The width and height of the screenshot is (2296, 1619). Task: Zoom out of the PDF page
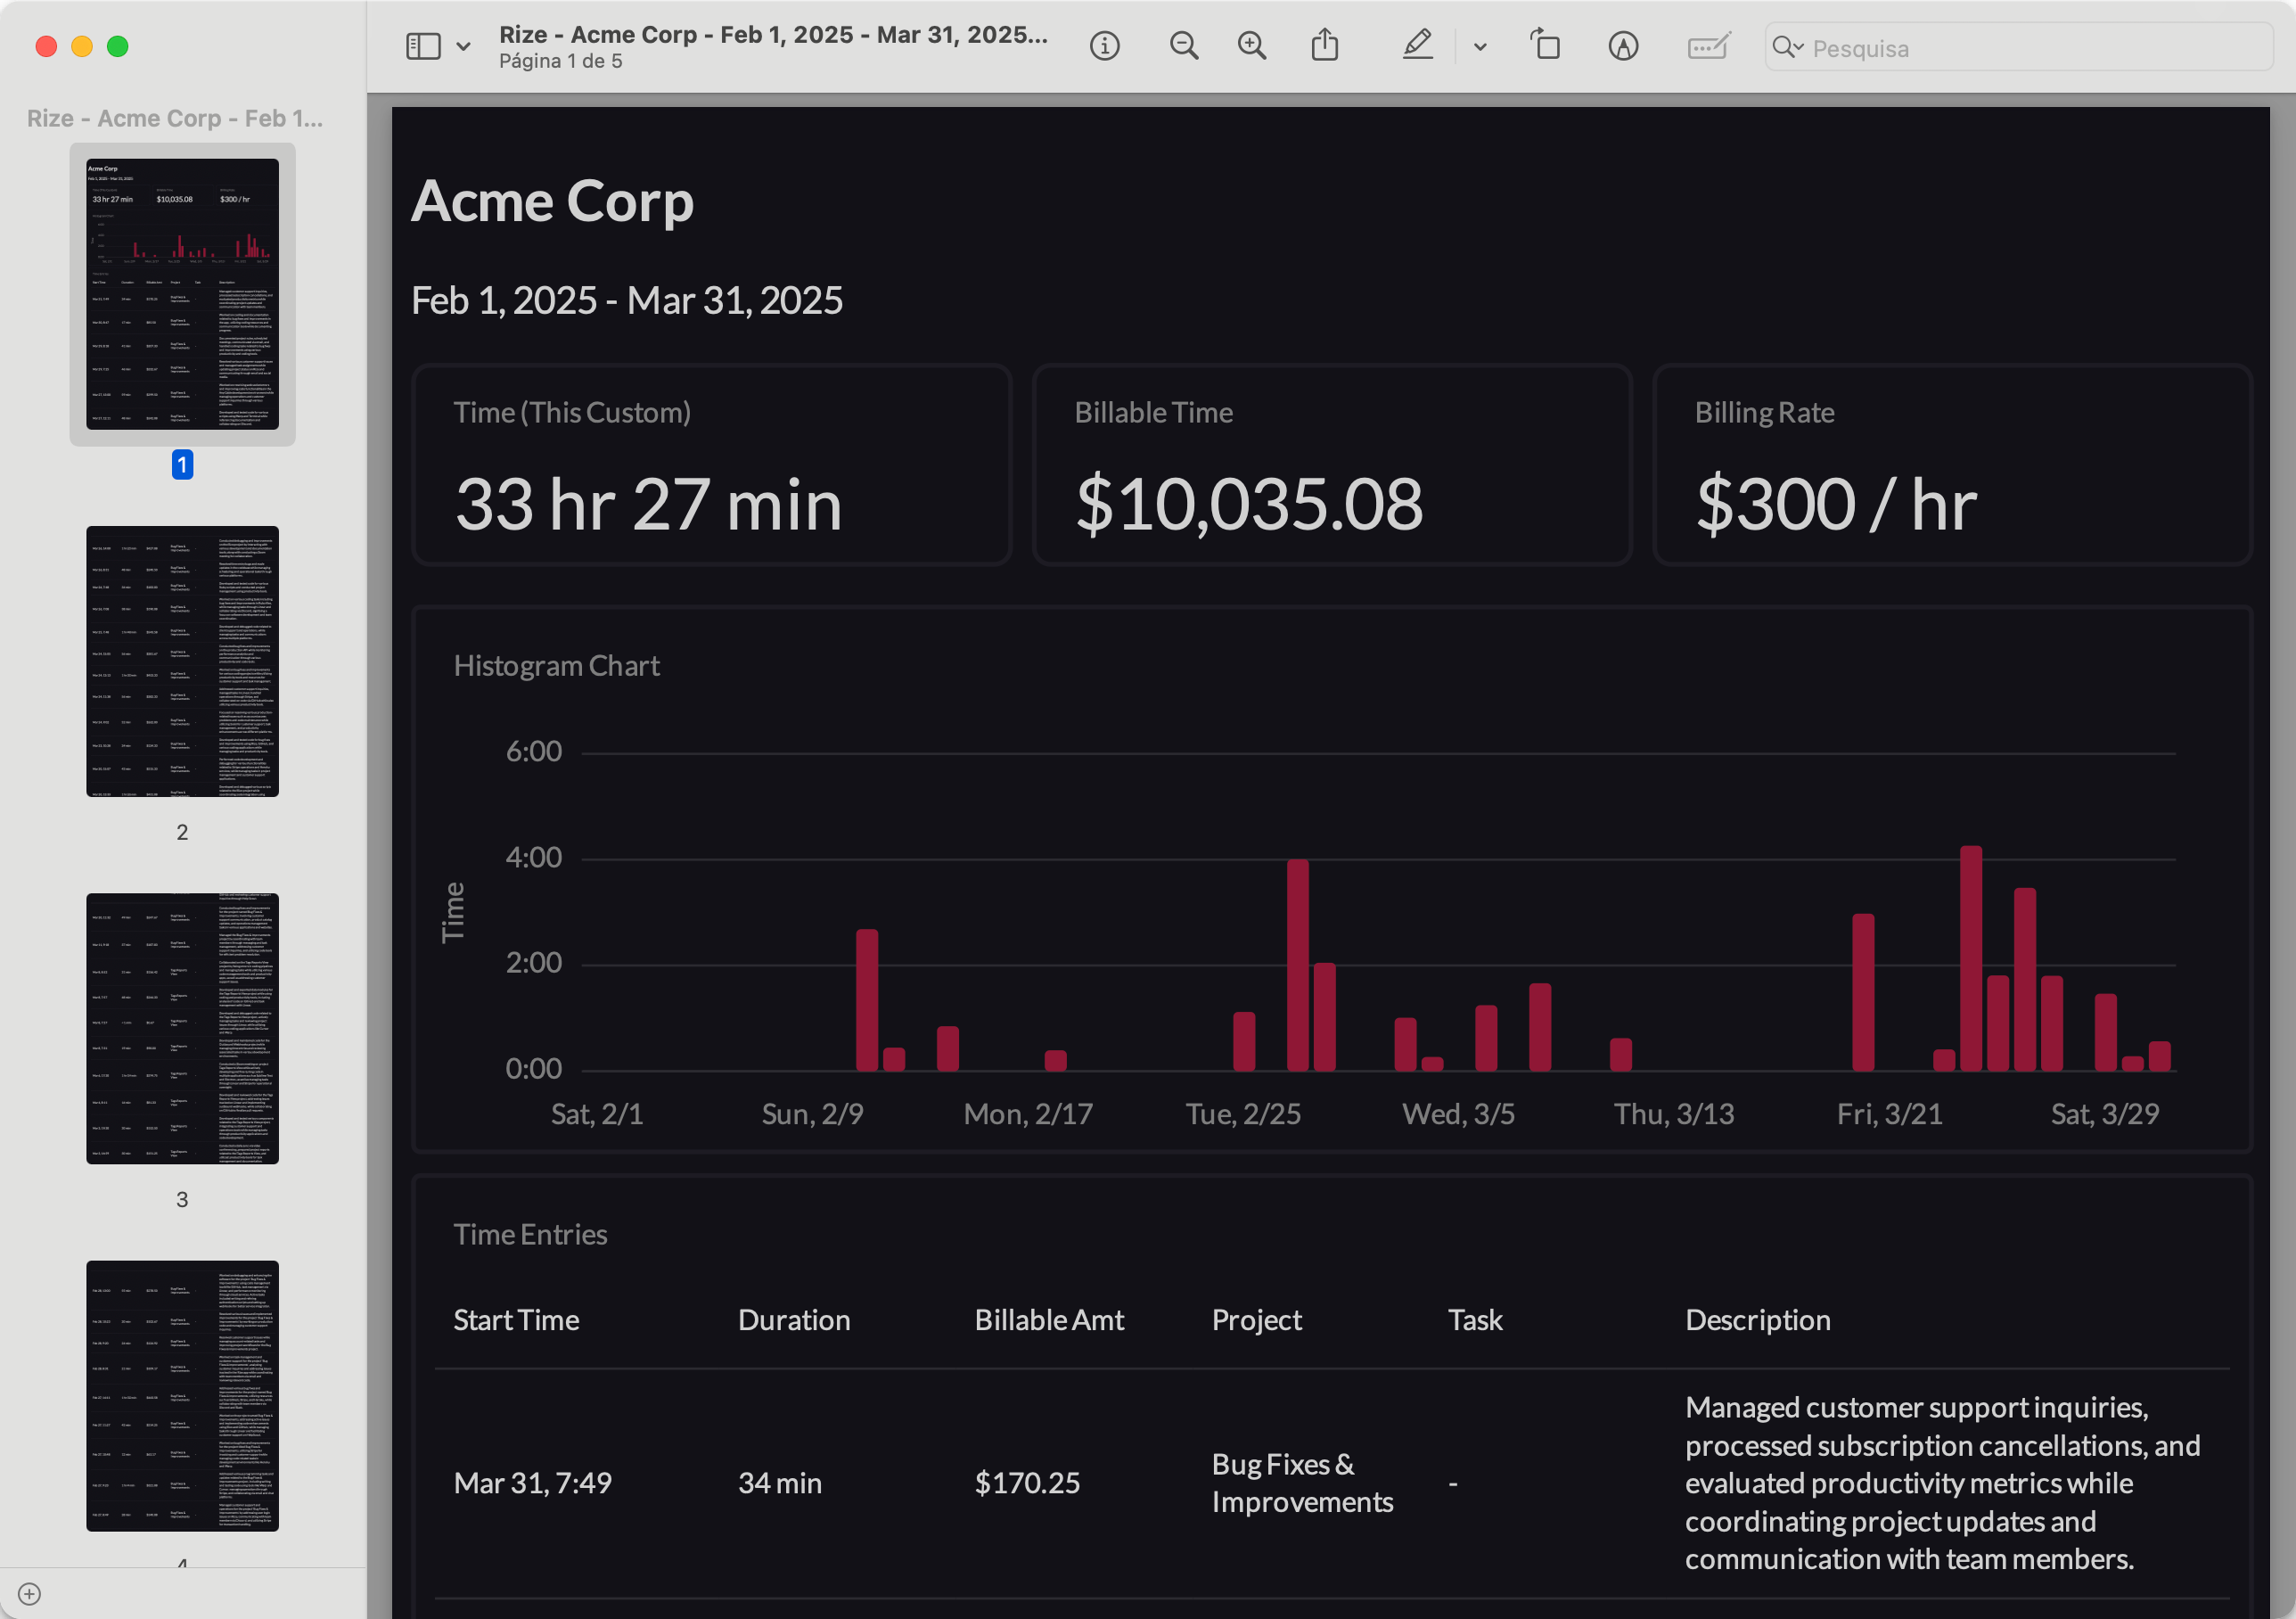[1184, 46]
